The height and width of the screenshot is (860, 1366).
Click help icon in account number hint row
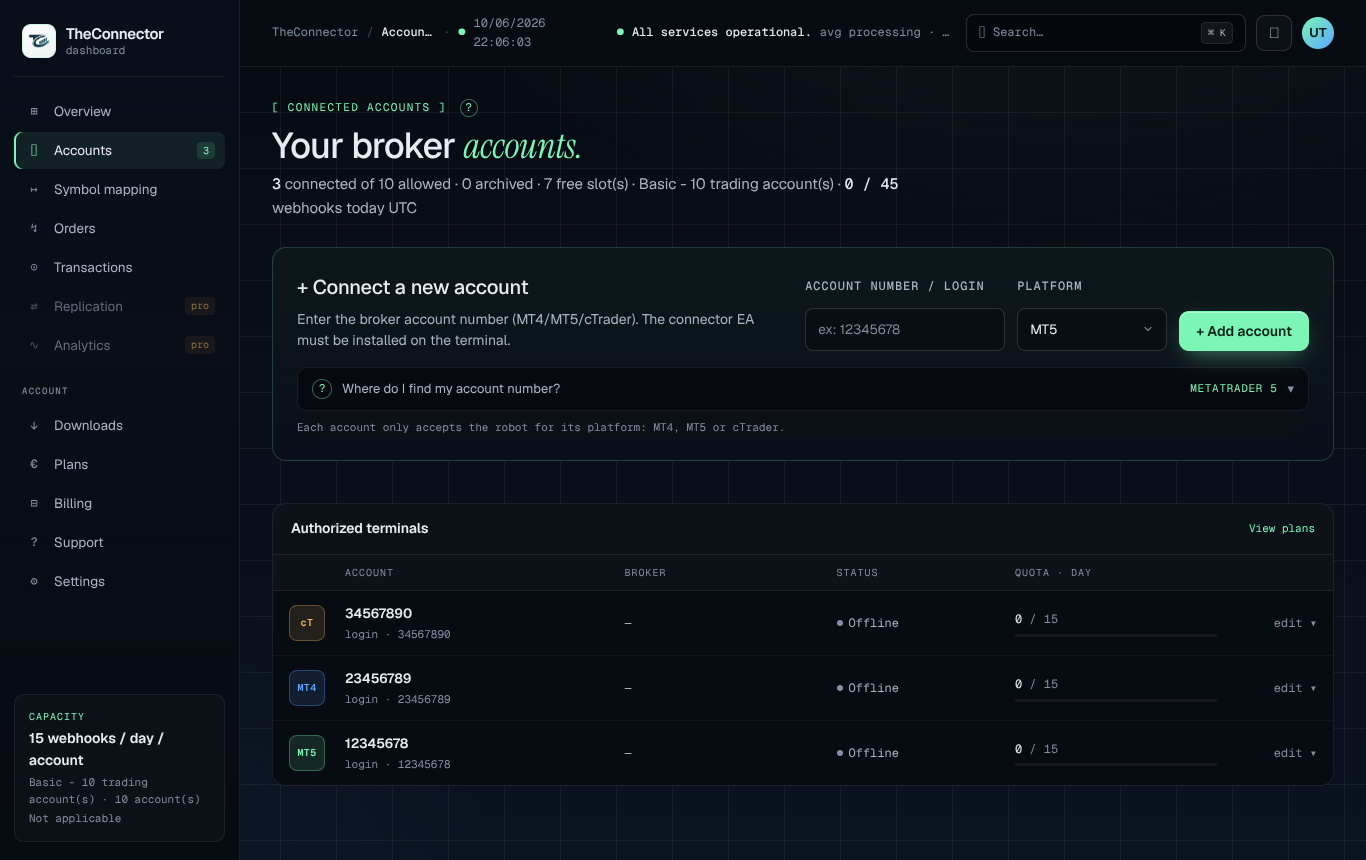click(x=322, y=389)
